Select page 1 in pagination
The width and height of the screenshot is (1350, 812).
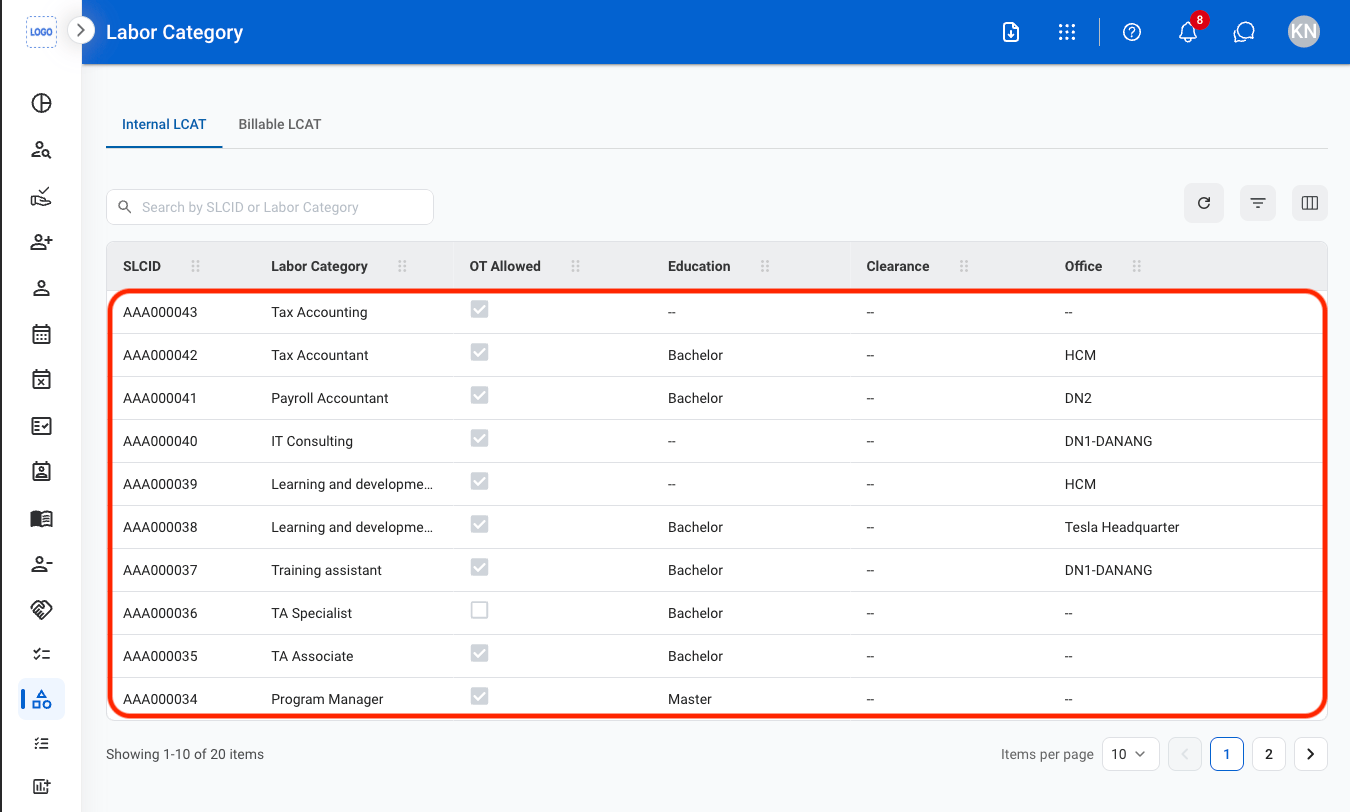1227,754
